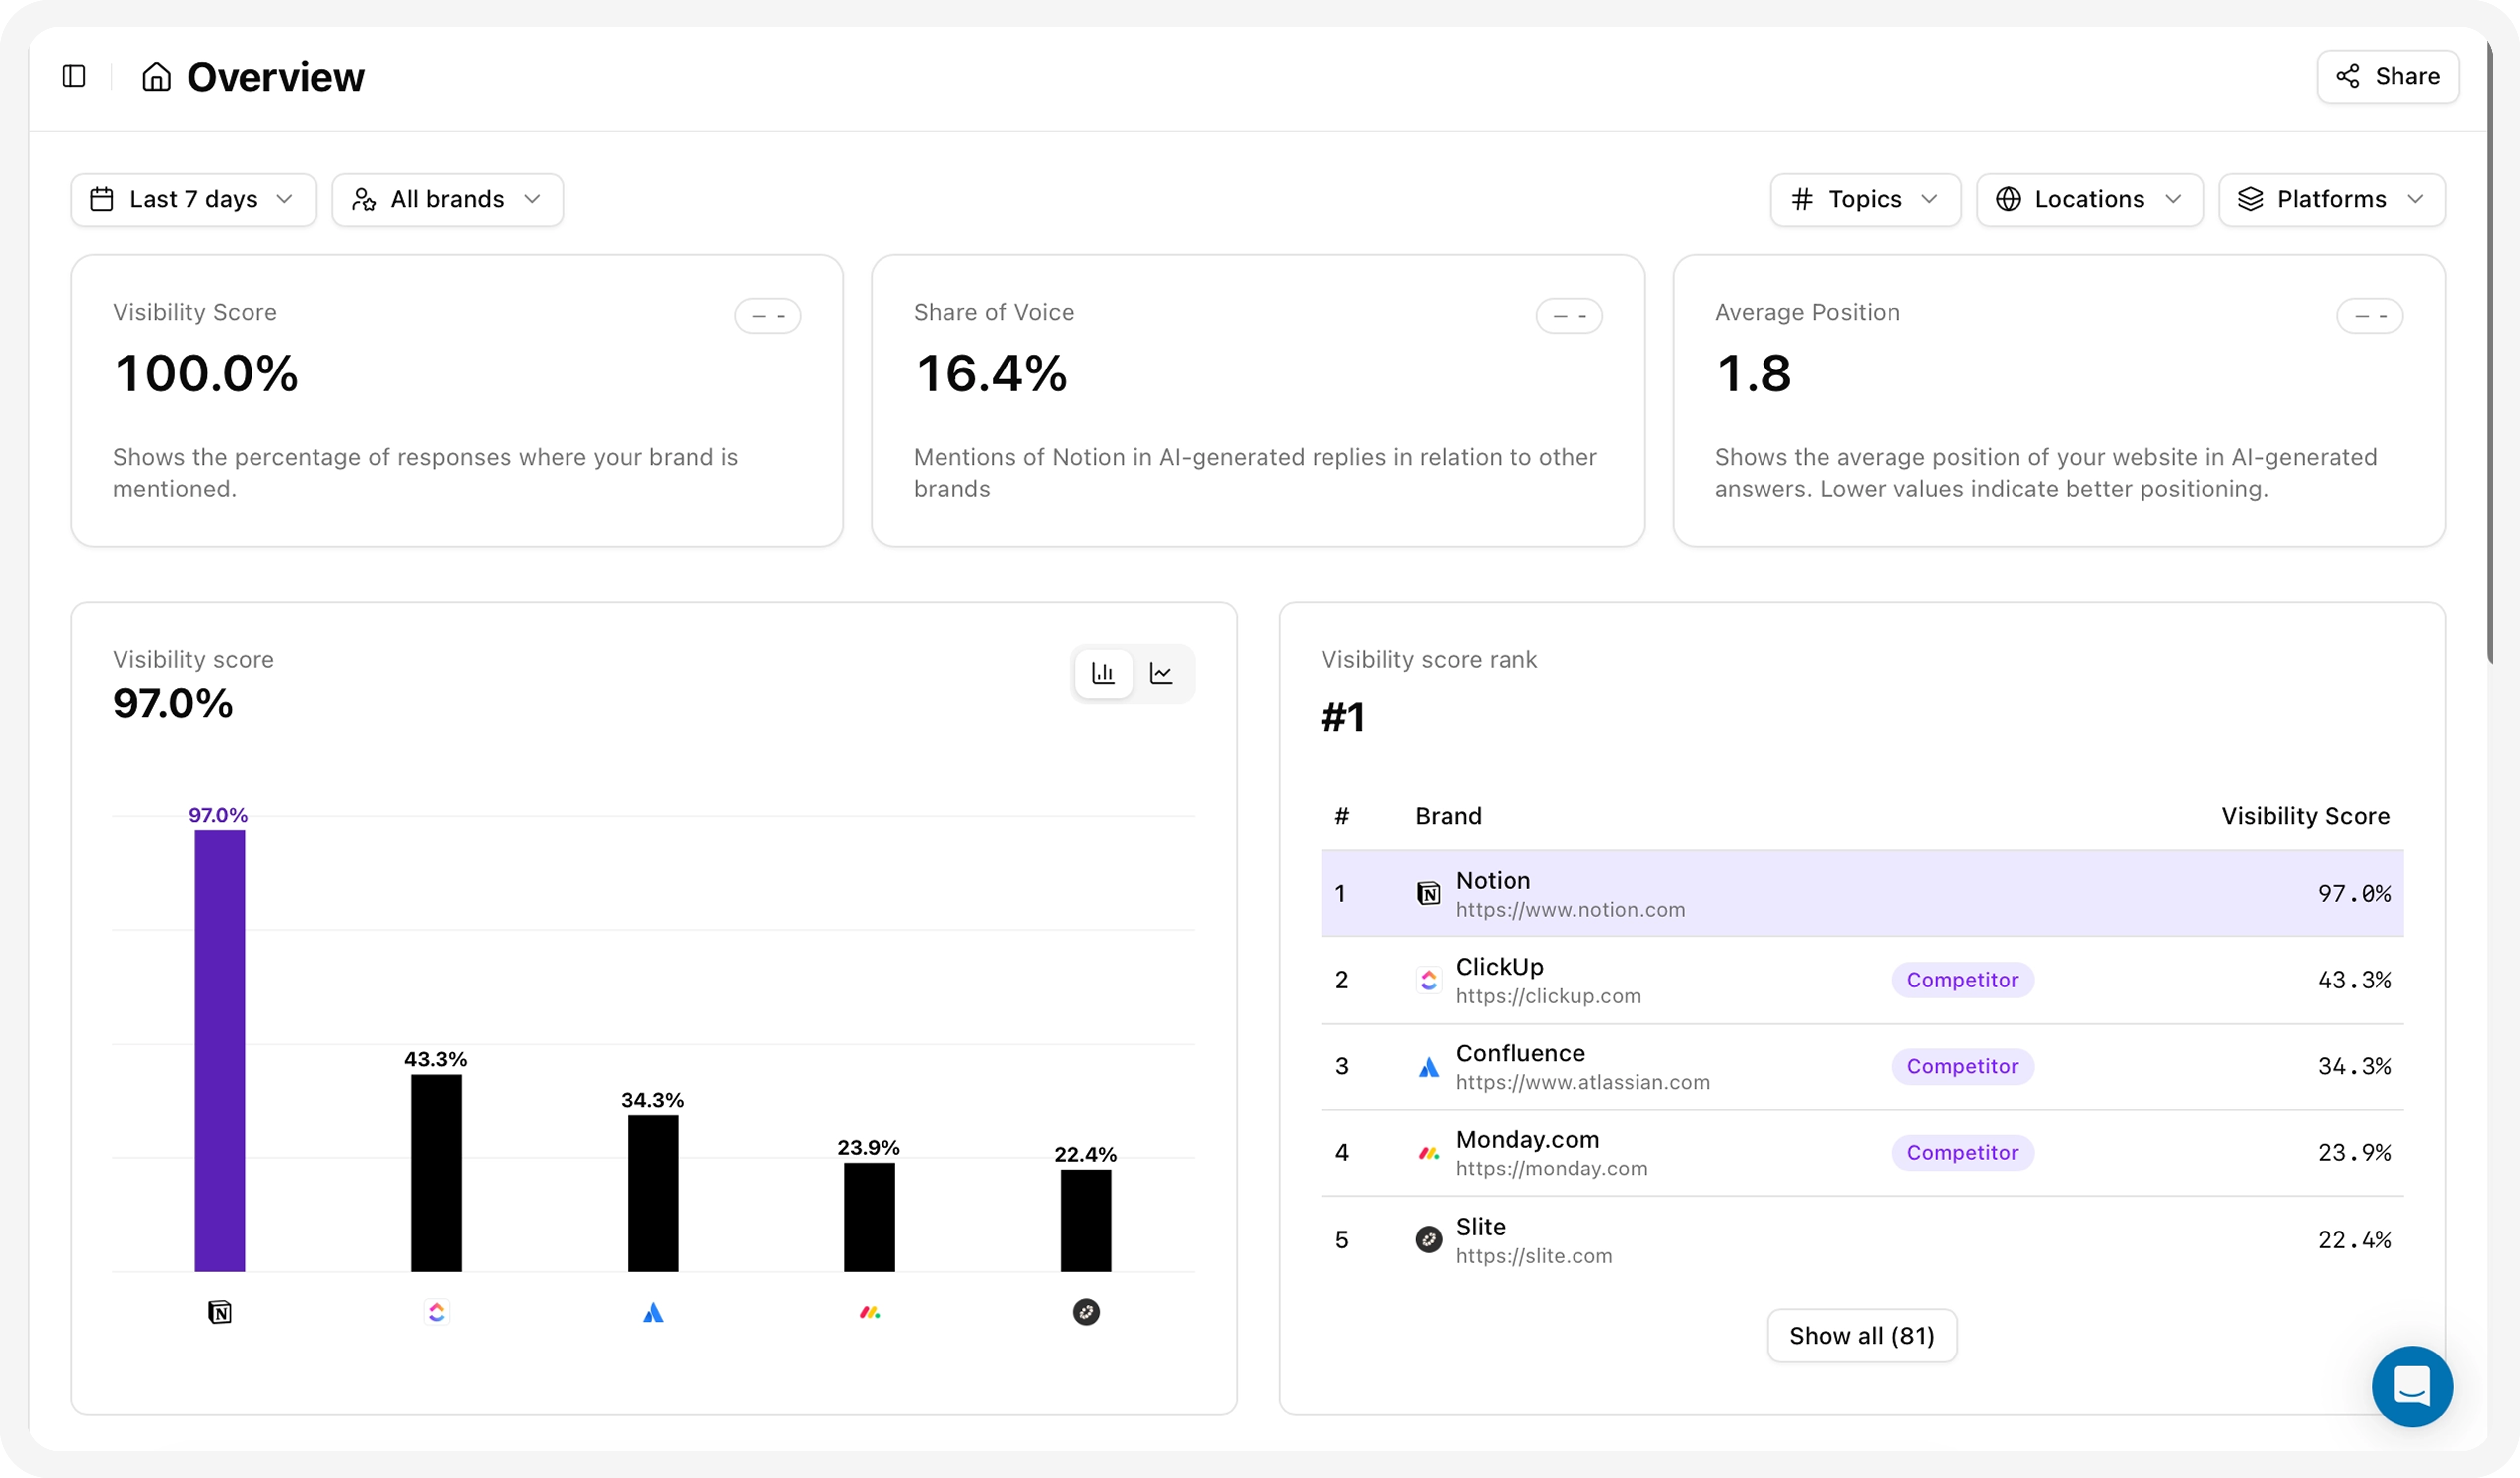The image size is (2520, 1478).
Task: Click the Slite logo below the last bar
Action: 1086,1312
